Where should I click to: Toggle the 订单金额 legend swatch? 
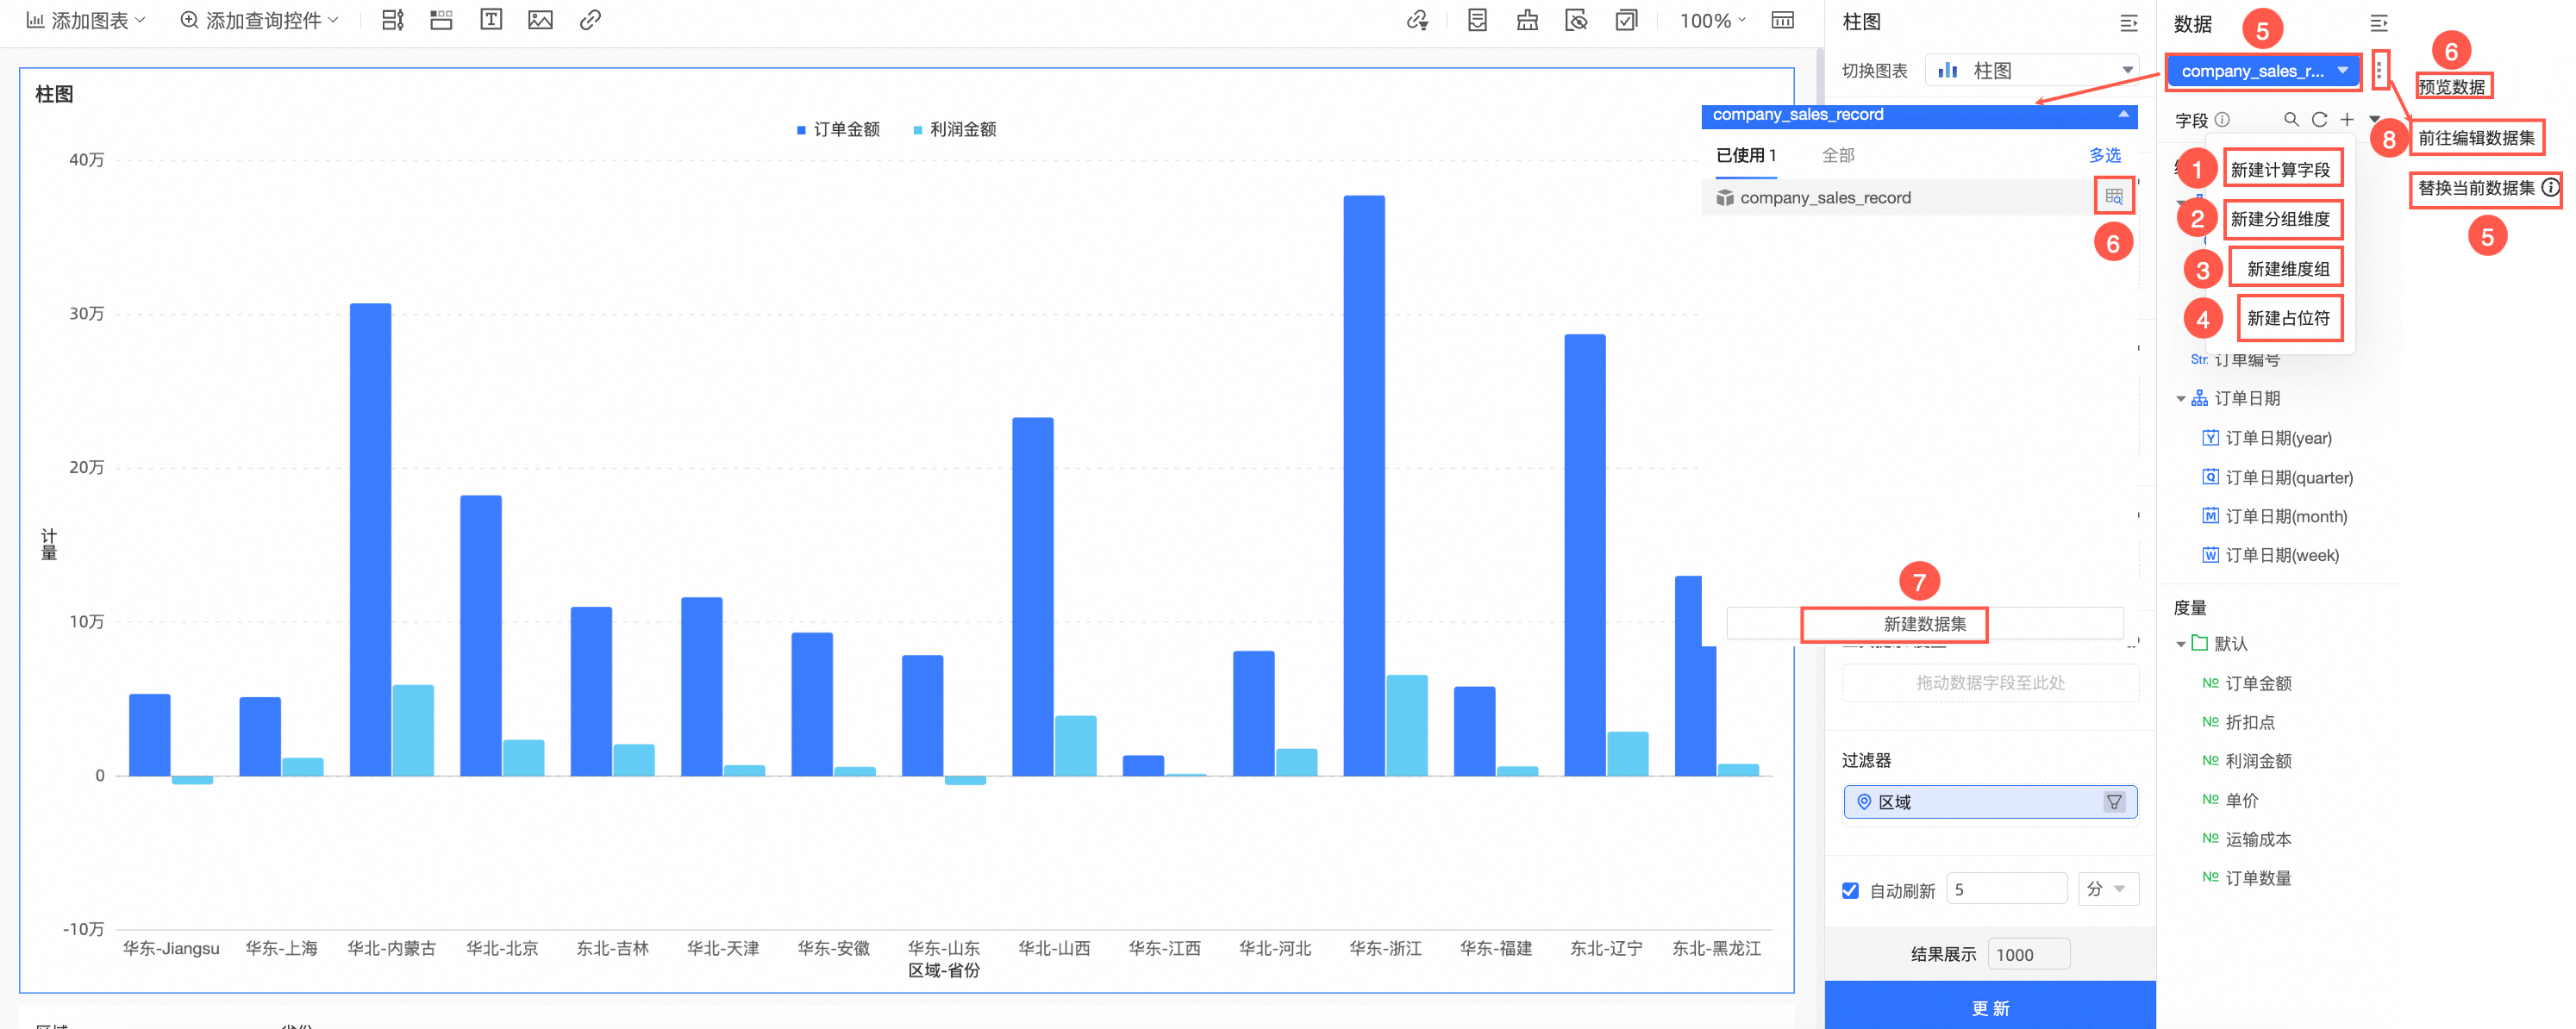(x=801, y=130)
